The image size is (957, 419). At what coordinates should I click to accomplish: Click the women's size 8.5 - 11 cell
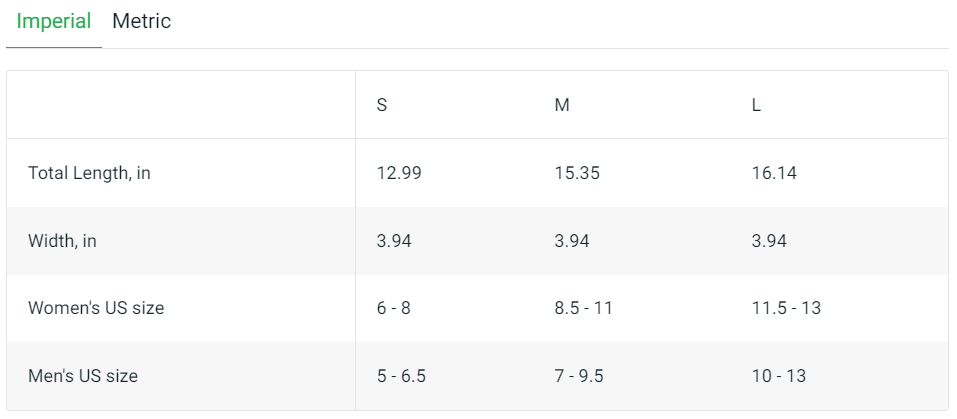coord(583,308)
